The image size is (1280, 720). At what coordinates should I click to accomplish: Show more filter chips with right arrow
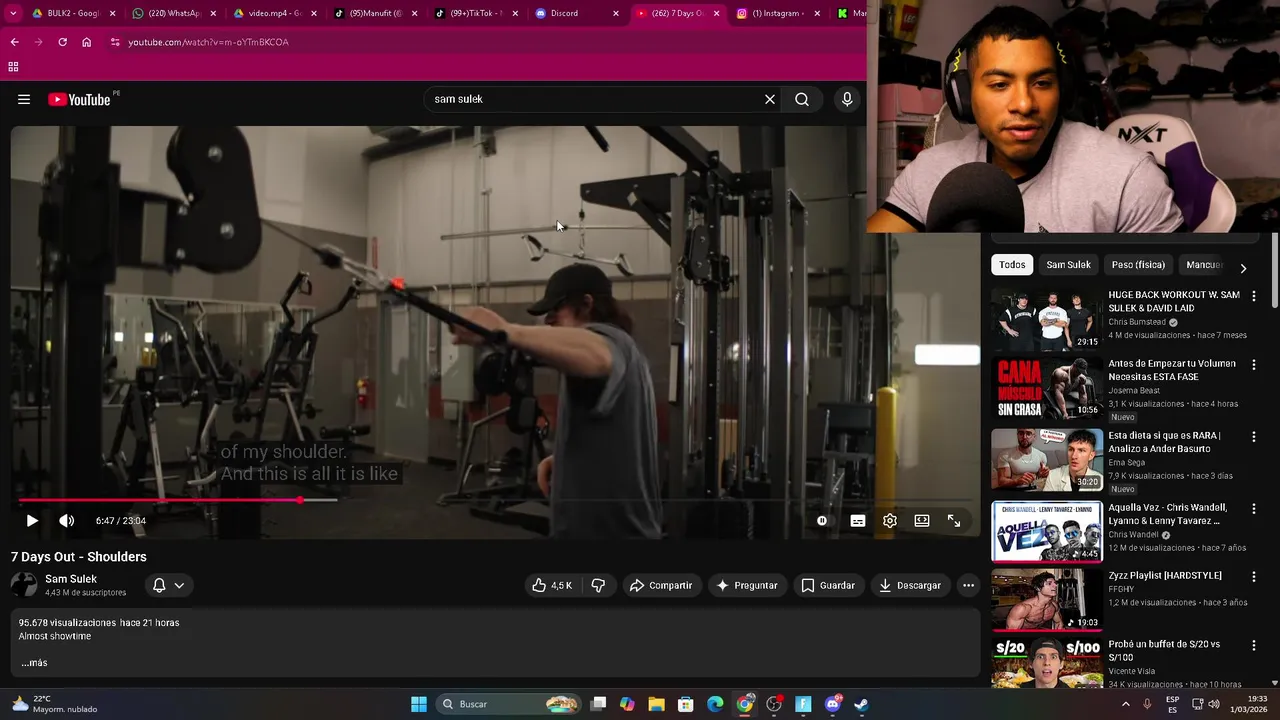1243,268
